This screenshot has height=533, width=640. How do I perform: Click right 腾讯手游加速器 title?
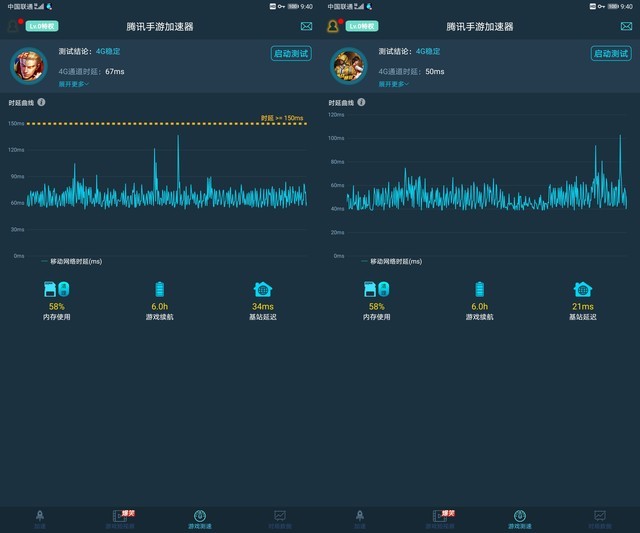[x=480, y=27]
